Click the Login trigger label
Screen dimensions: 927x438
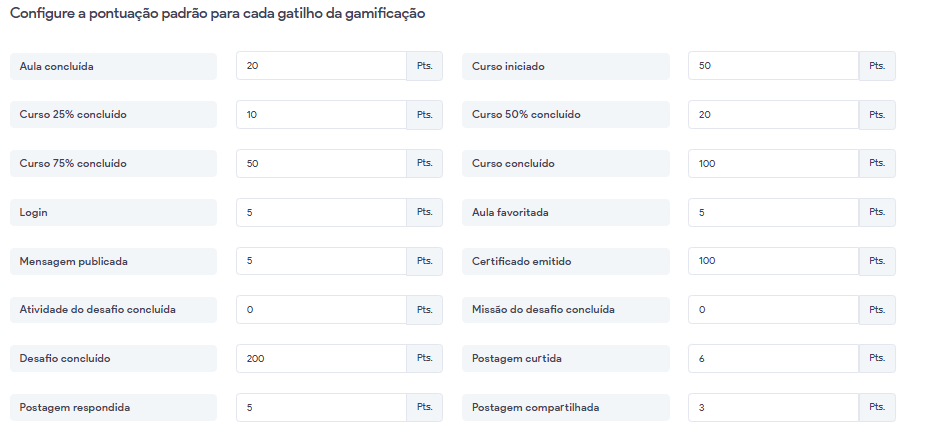(112, 213)
